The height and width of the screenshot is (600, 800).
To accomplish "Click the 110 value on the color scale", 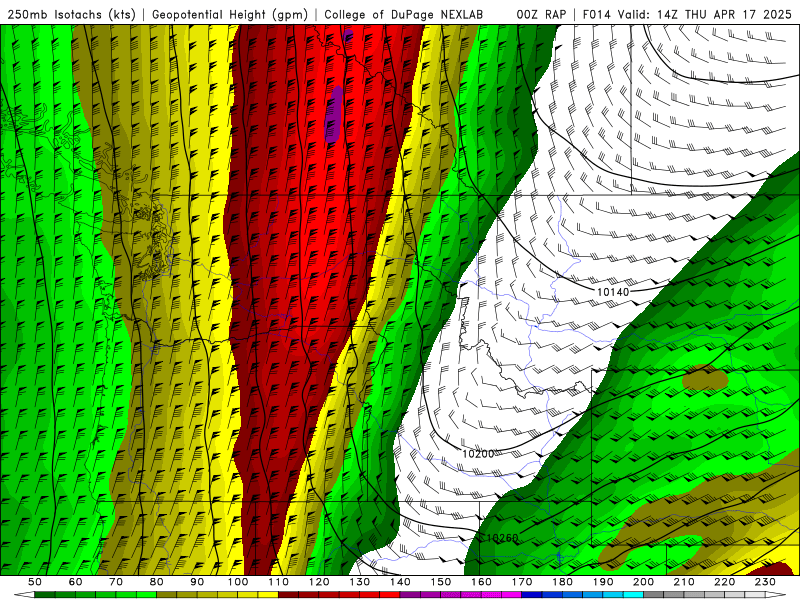I will 279,582.
